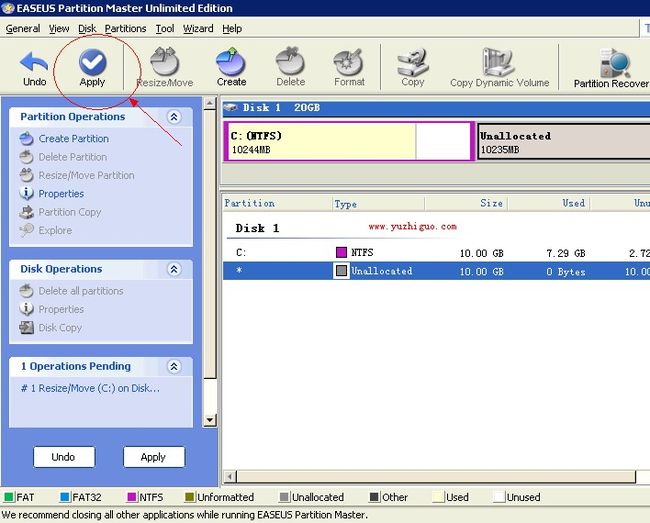Click Create Partition icon in sidebar
The width and height of the screenshot is (650, 523).
(x=26, y=138)
